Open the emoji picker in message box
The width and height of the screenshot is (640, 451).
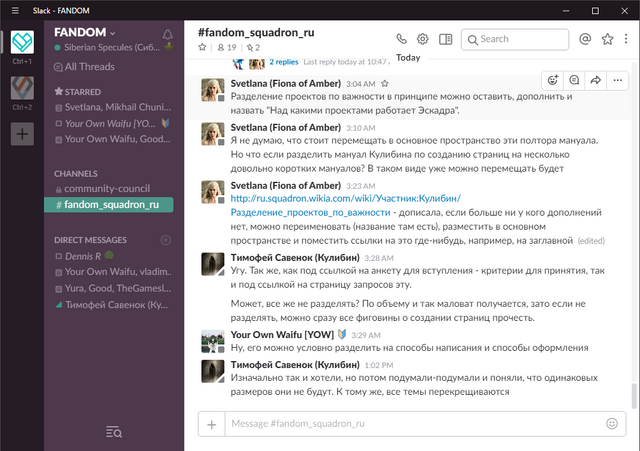(x=612, y=424)
